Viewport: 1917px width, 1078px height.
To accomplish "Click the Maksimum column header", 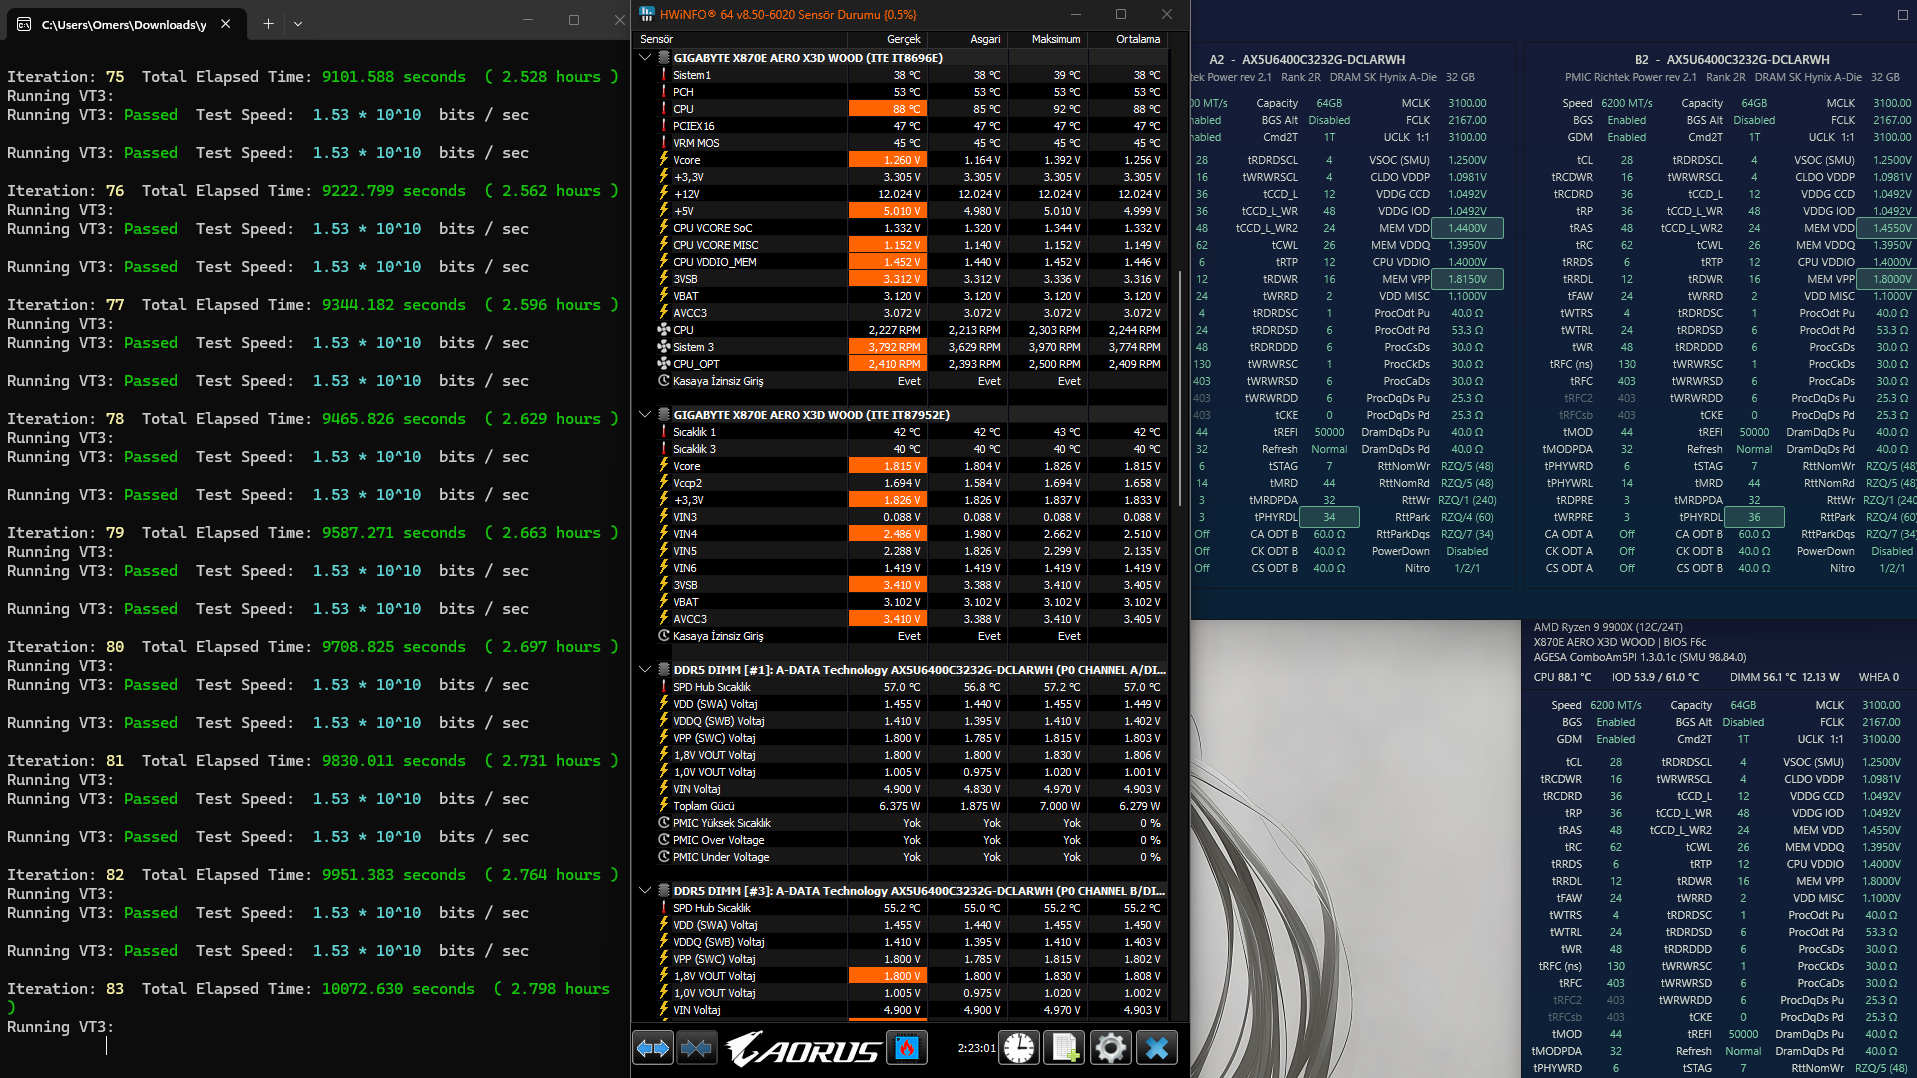I will coord(1047,39).
